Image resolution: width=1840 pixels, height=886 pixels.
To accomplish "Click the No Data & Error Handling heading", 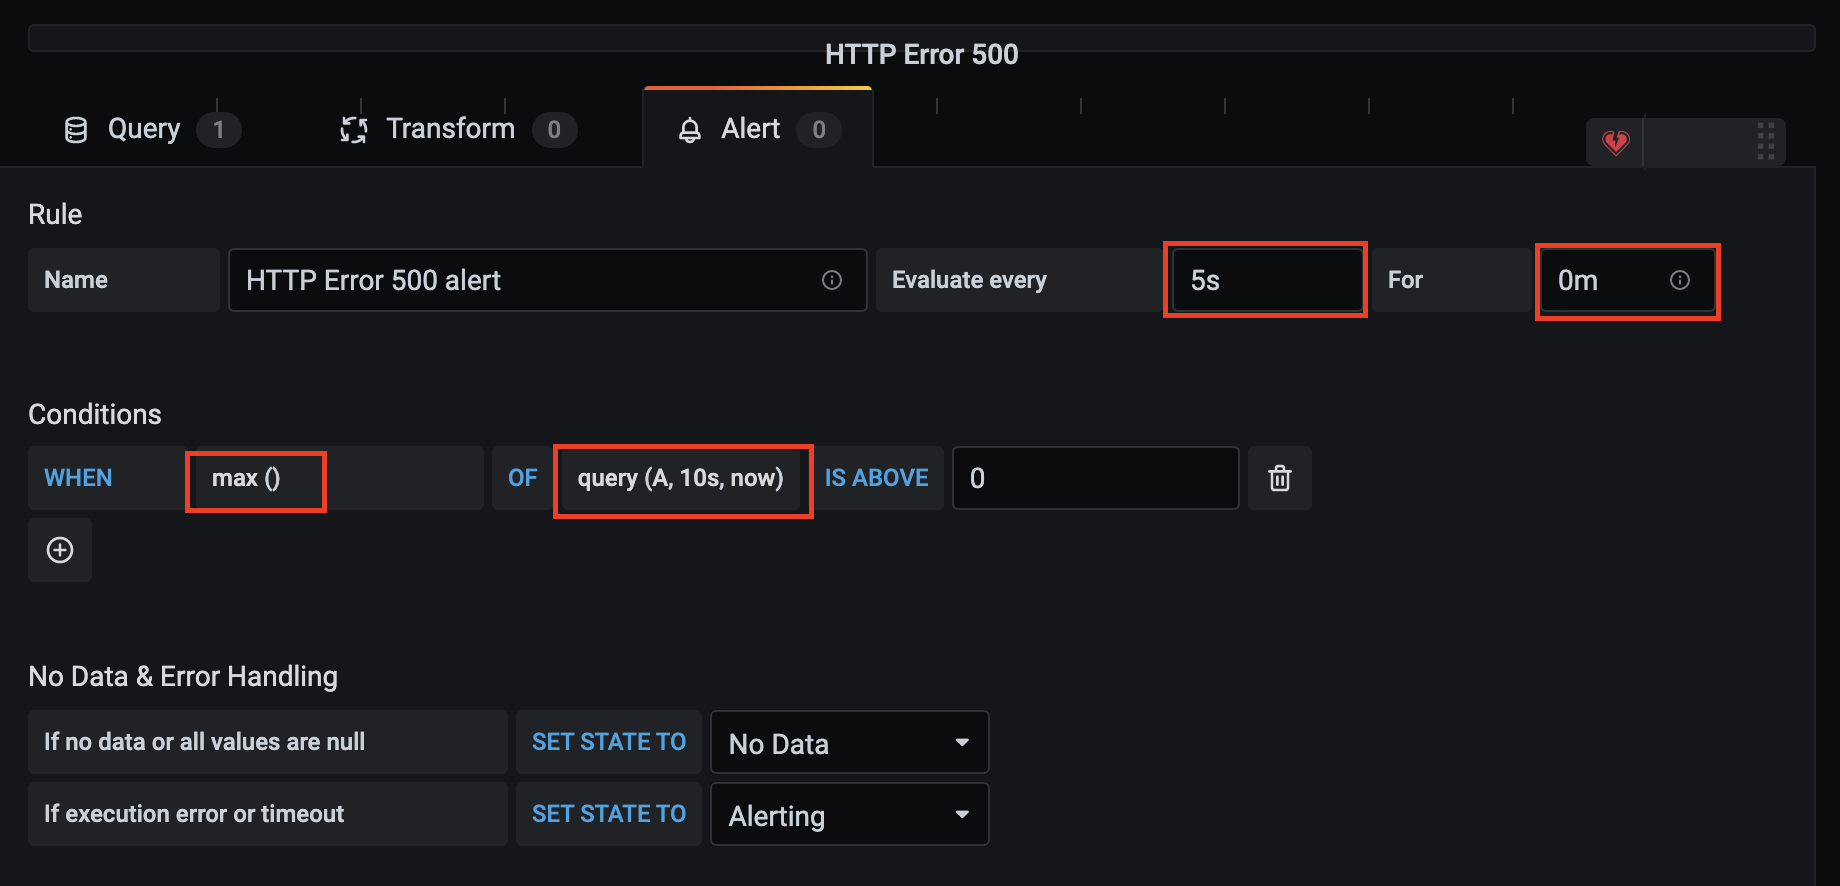I will click(183, 676).
